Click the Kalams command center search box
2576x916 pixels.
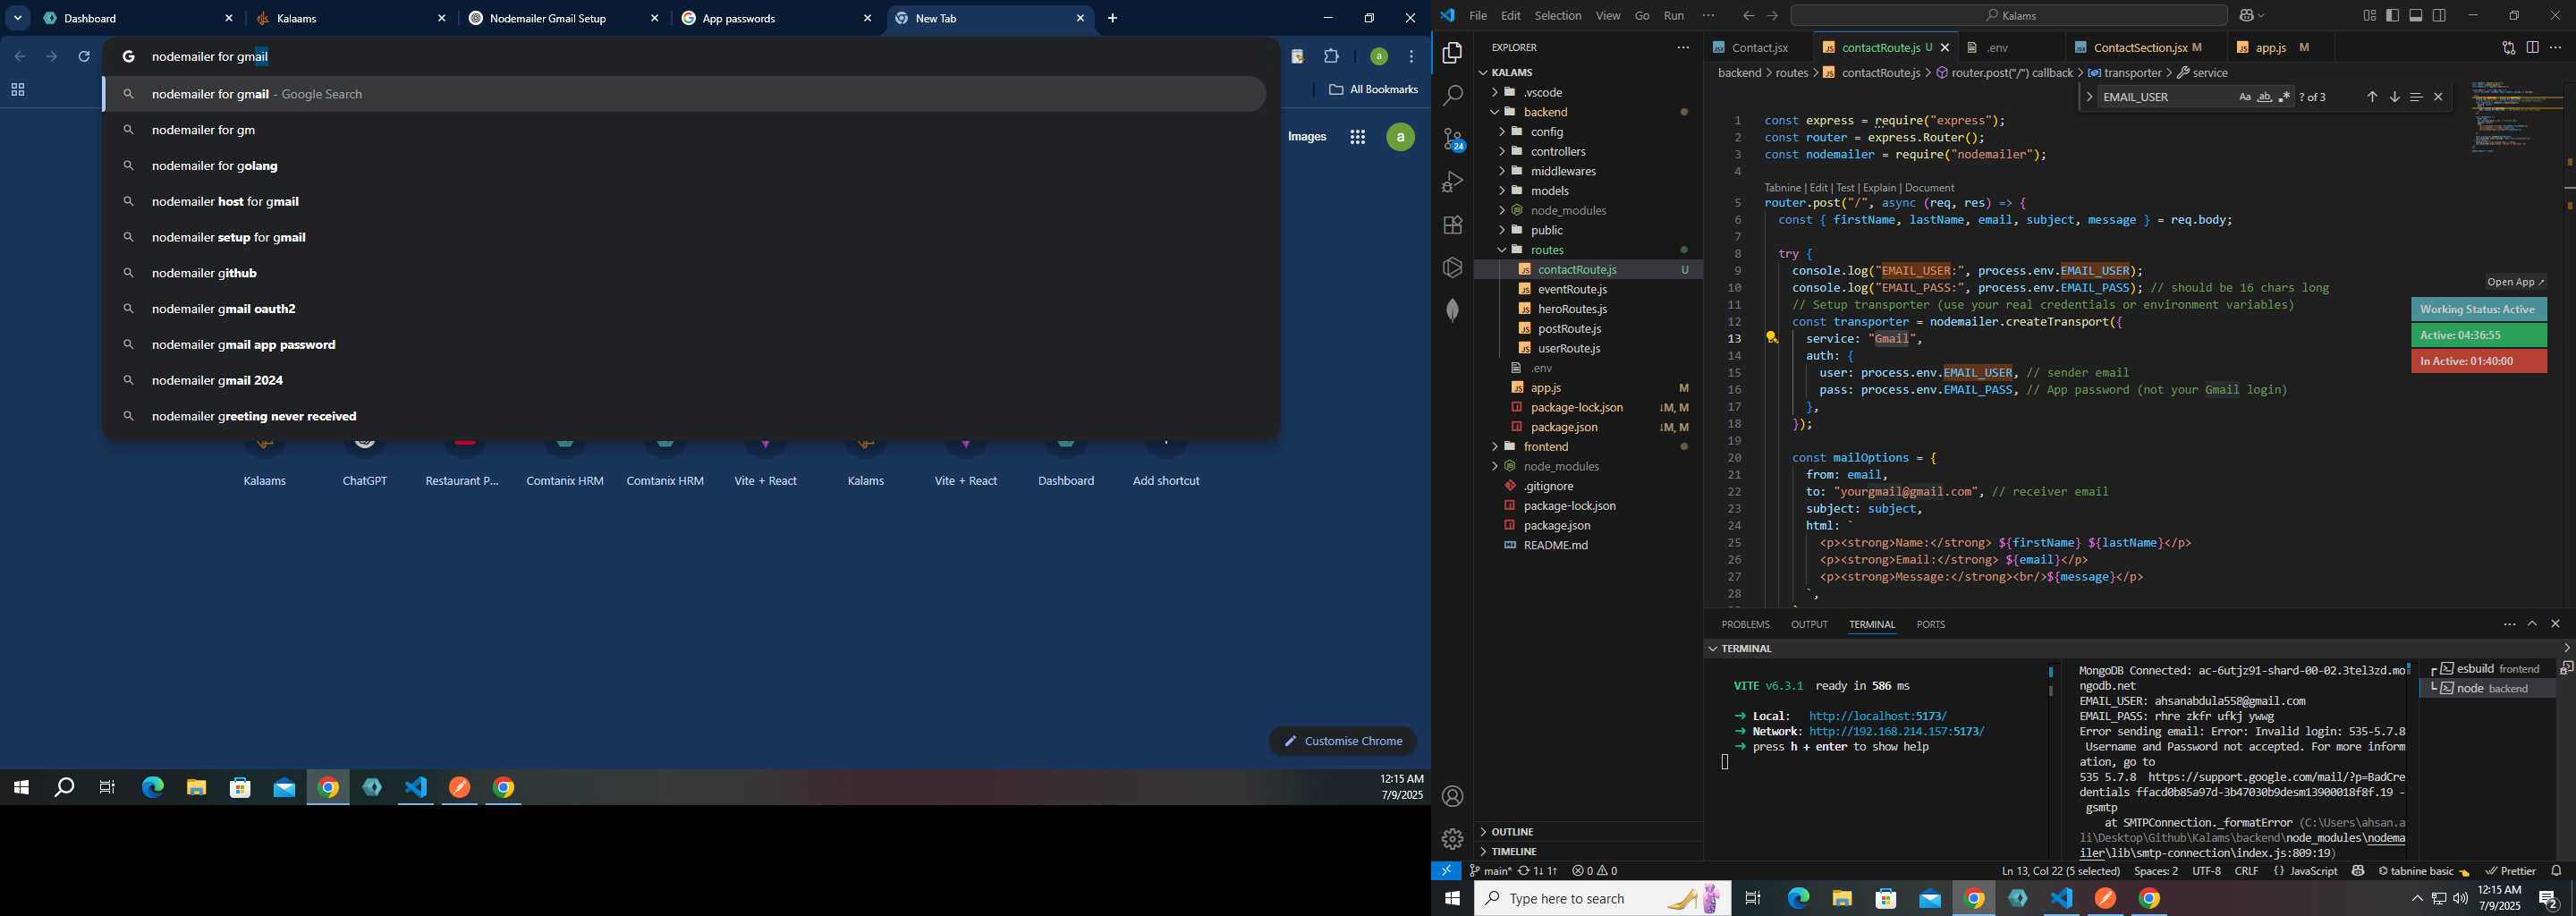pos(2008,15)
